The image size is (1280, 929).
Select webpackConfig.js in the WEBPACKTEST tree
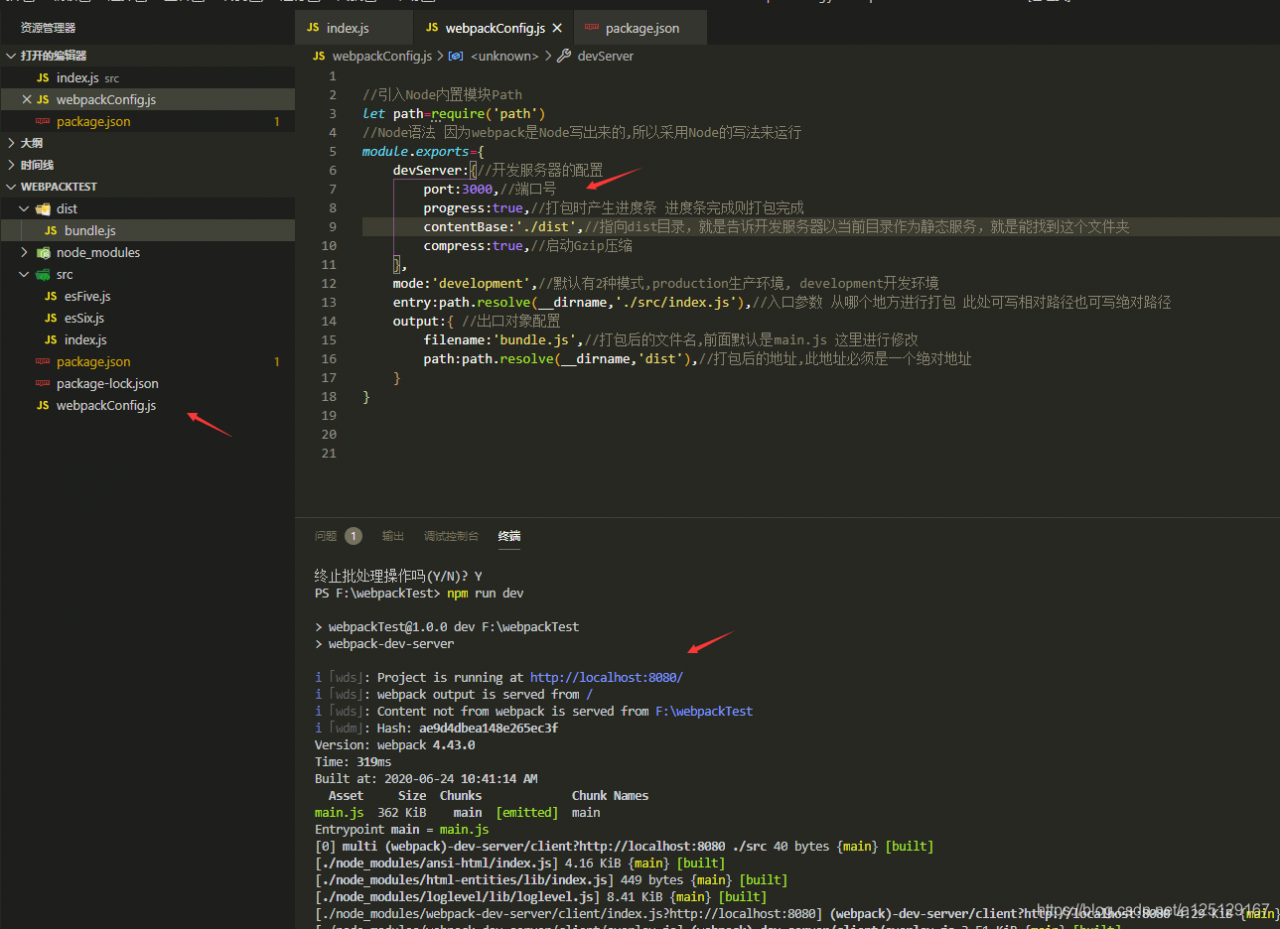(147, 406)
